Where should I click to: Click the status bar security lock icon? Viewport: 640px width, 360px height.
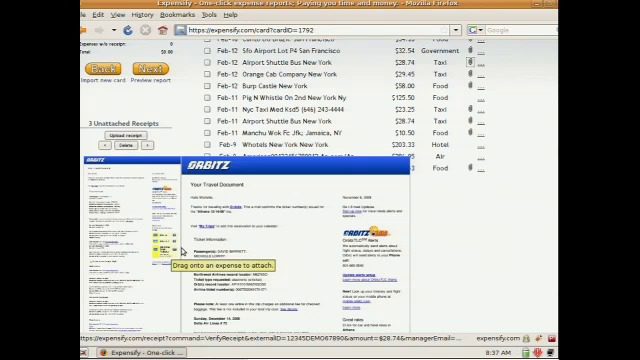pos(526,338)
